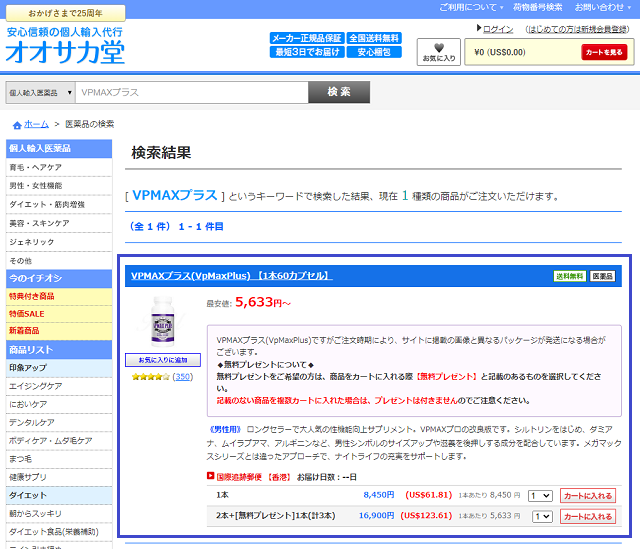Screen dimensions: 640x549
Task: Select デンタルケア in the product list
Action: [59, 422]
